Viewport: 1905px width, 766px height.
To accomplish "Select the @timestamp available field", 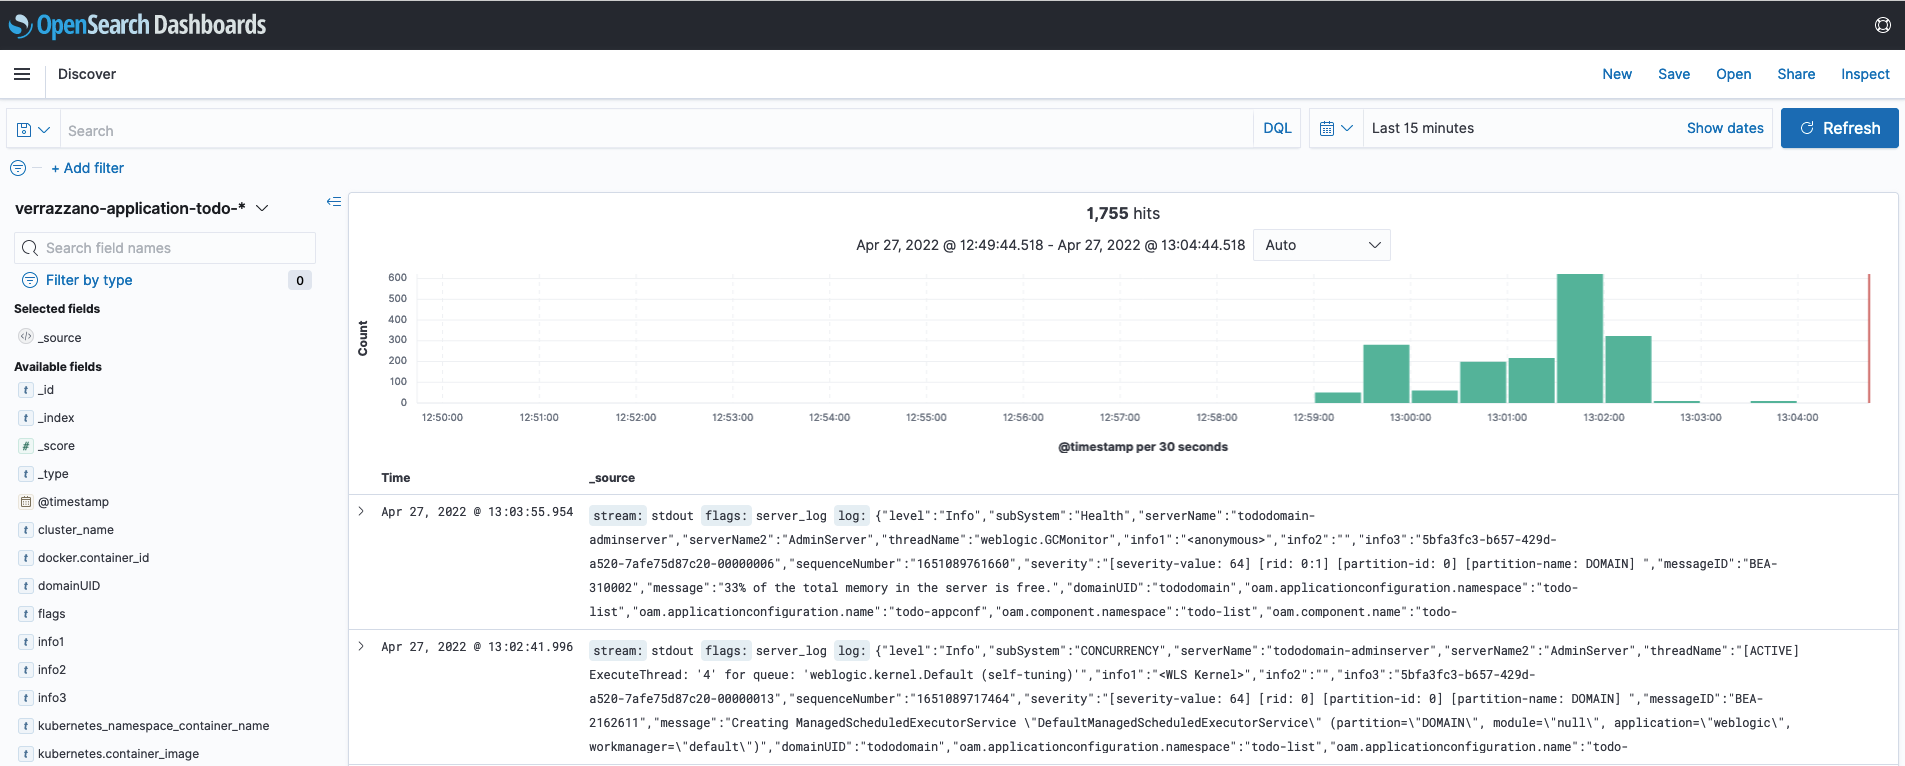I will coord(73,502).
